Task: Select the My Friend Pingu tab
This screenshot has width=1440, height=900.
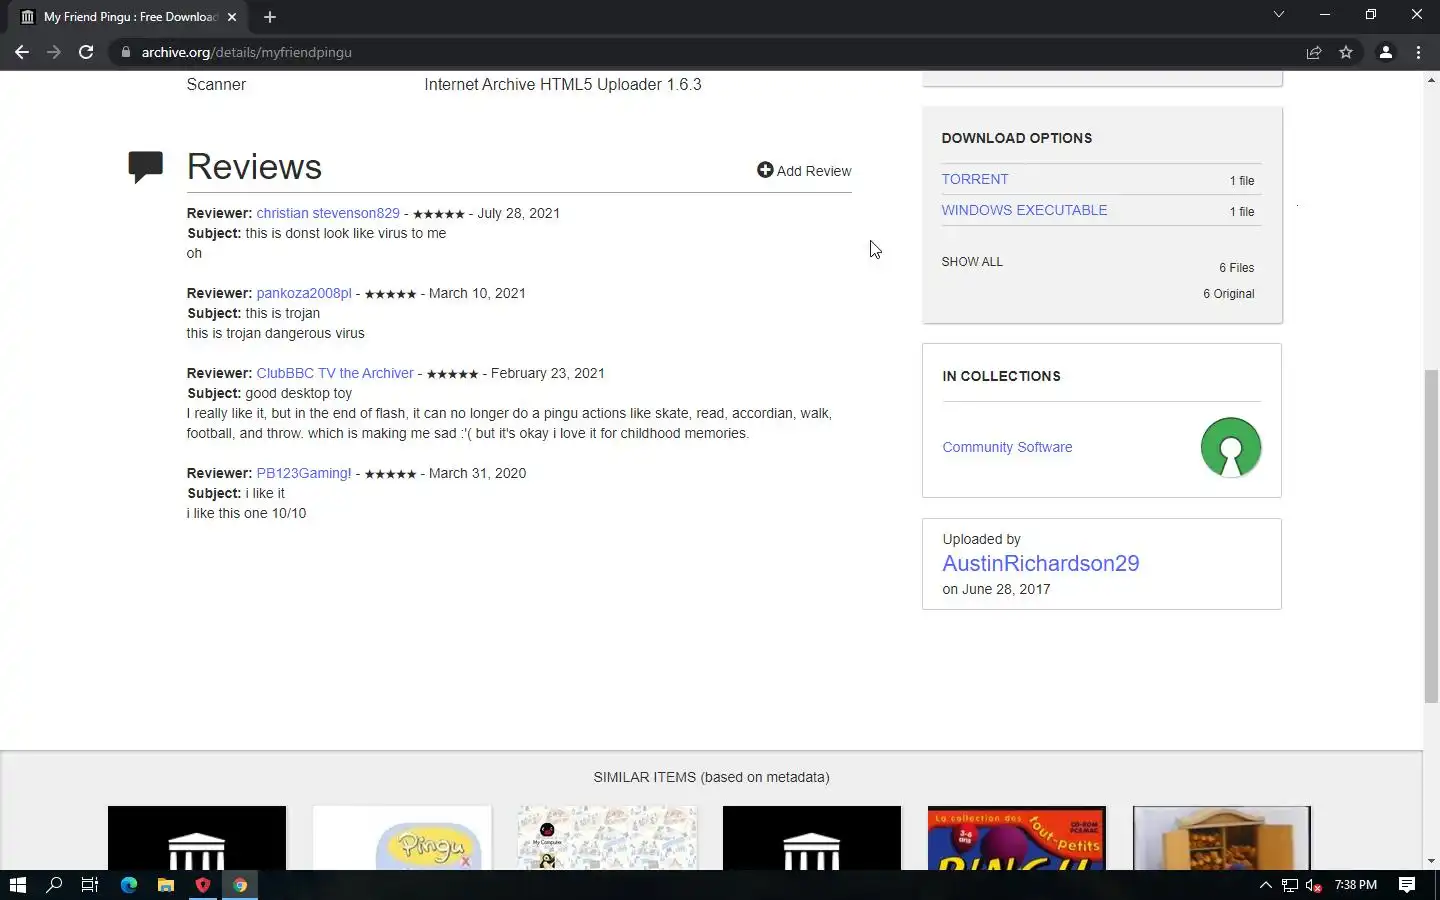Action: coord(130,17)
